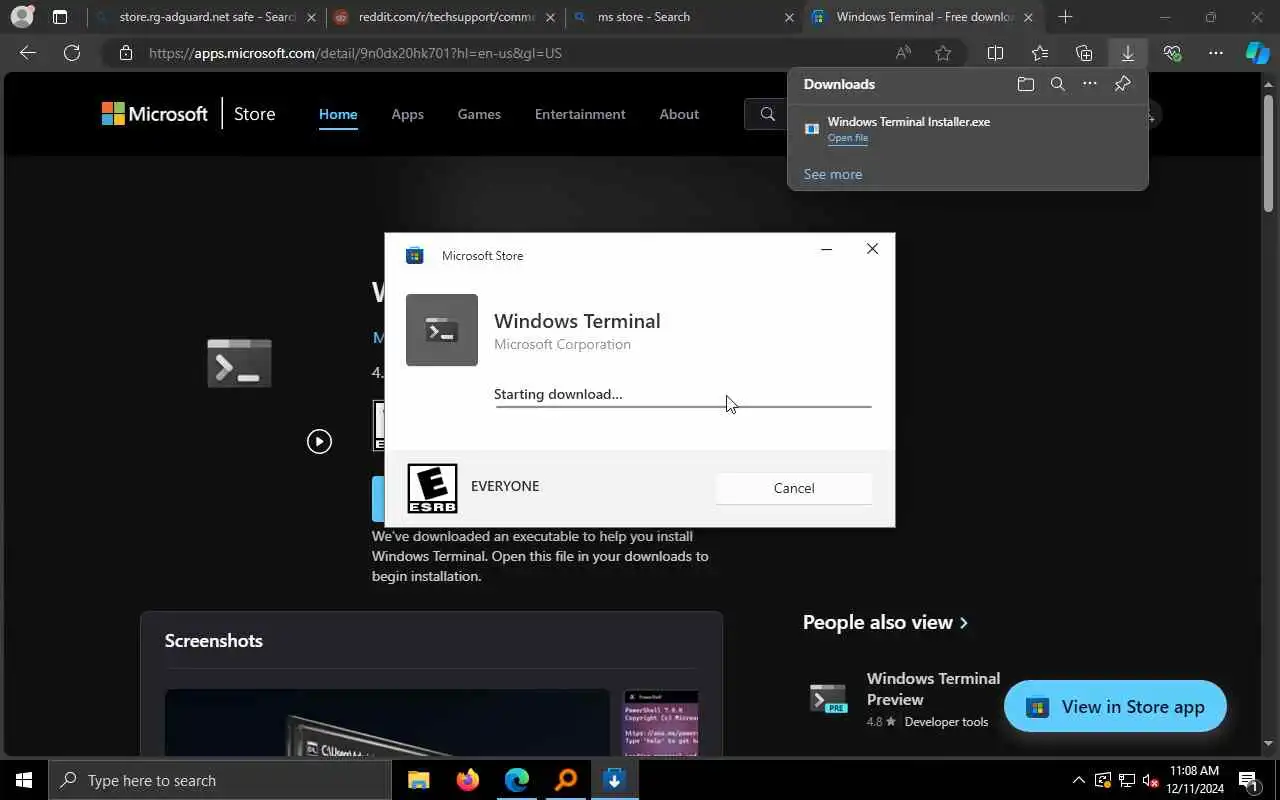Image resolution: width=1280 pixels, height=800 pixels.
Task: Close the Windows Terminal browser tab
Action: pos(1028,17)
